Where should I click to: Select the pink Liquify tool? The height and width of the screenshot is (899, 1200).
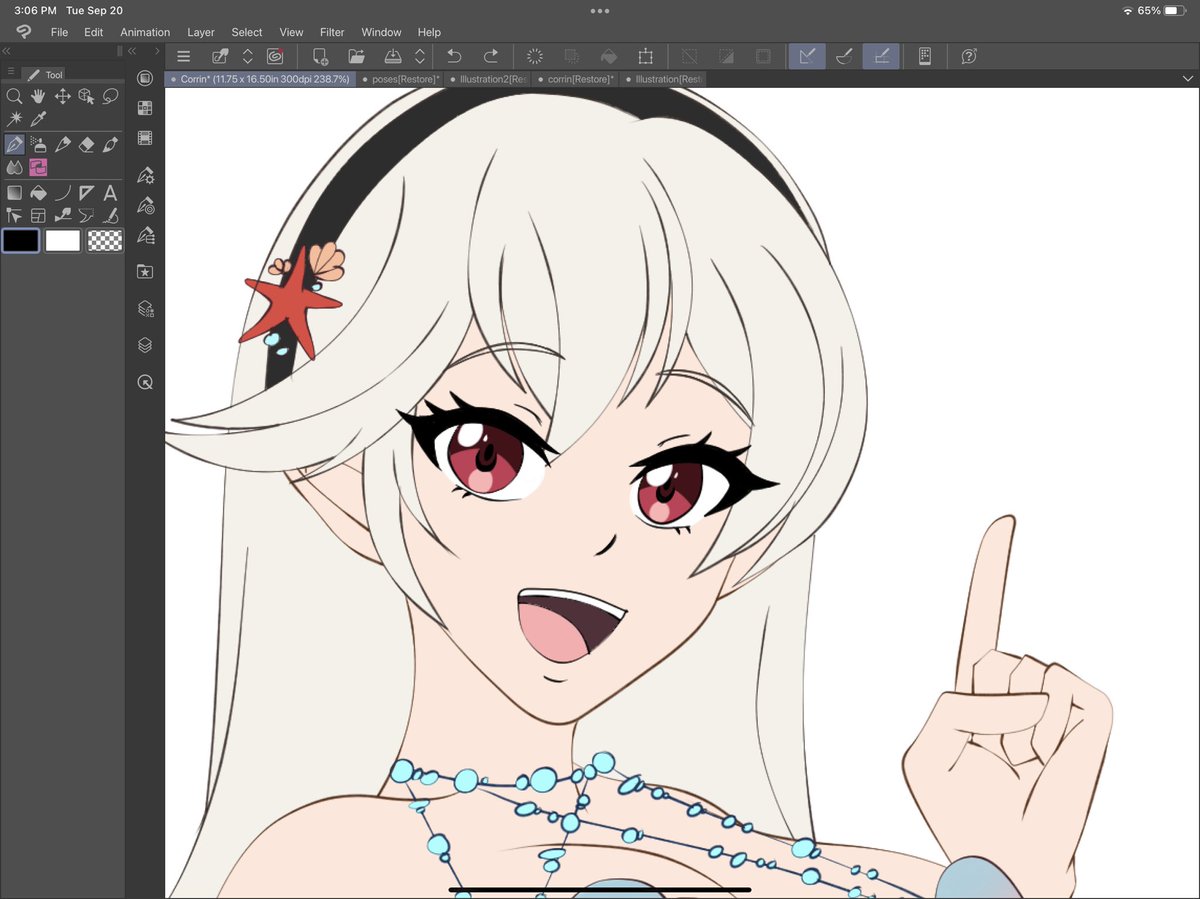click(x=38, y=167)
